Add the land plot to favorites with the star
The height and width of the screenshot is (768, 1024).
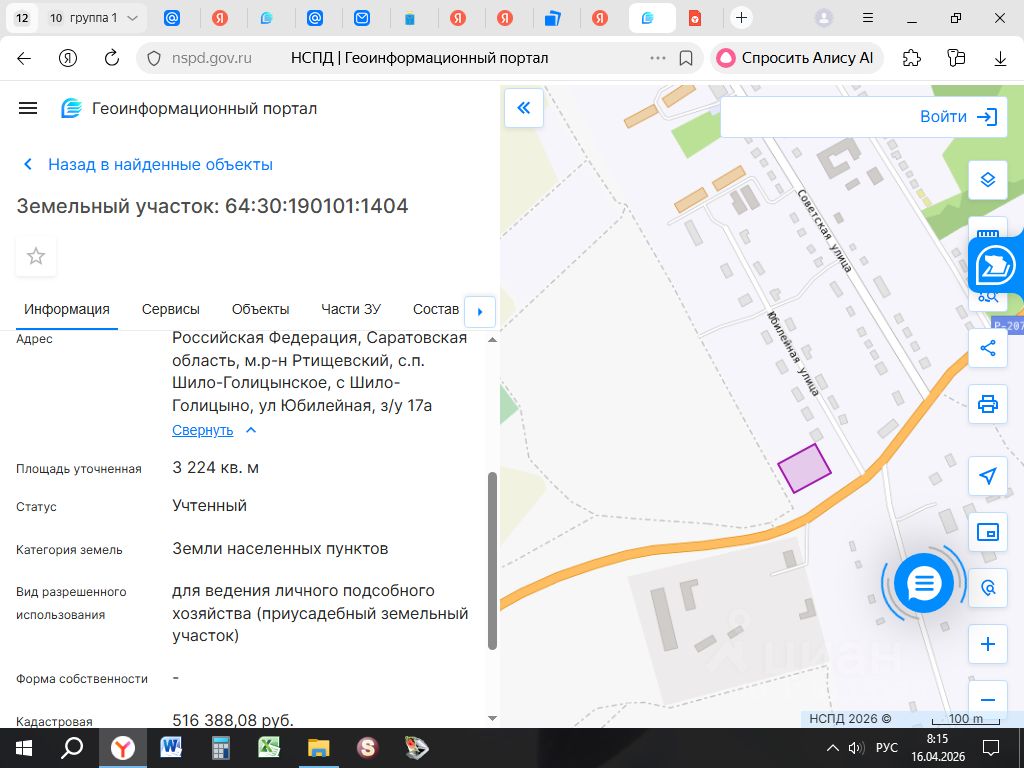point(36,256)
